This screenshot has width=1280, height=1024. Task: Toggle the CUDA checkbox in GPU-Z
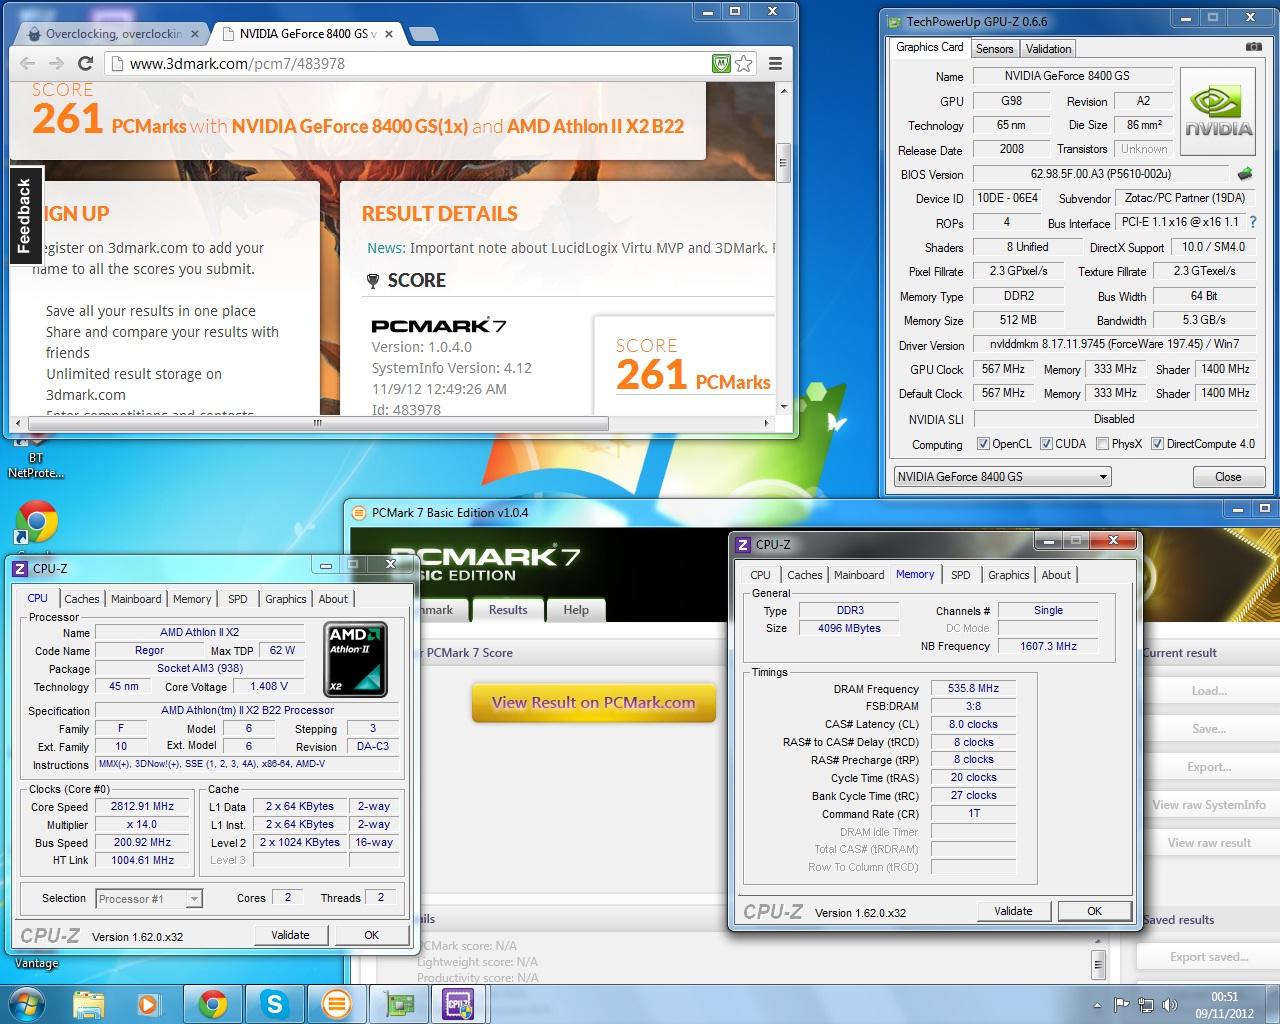tap(1046, 444)
